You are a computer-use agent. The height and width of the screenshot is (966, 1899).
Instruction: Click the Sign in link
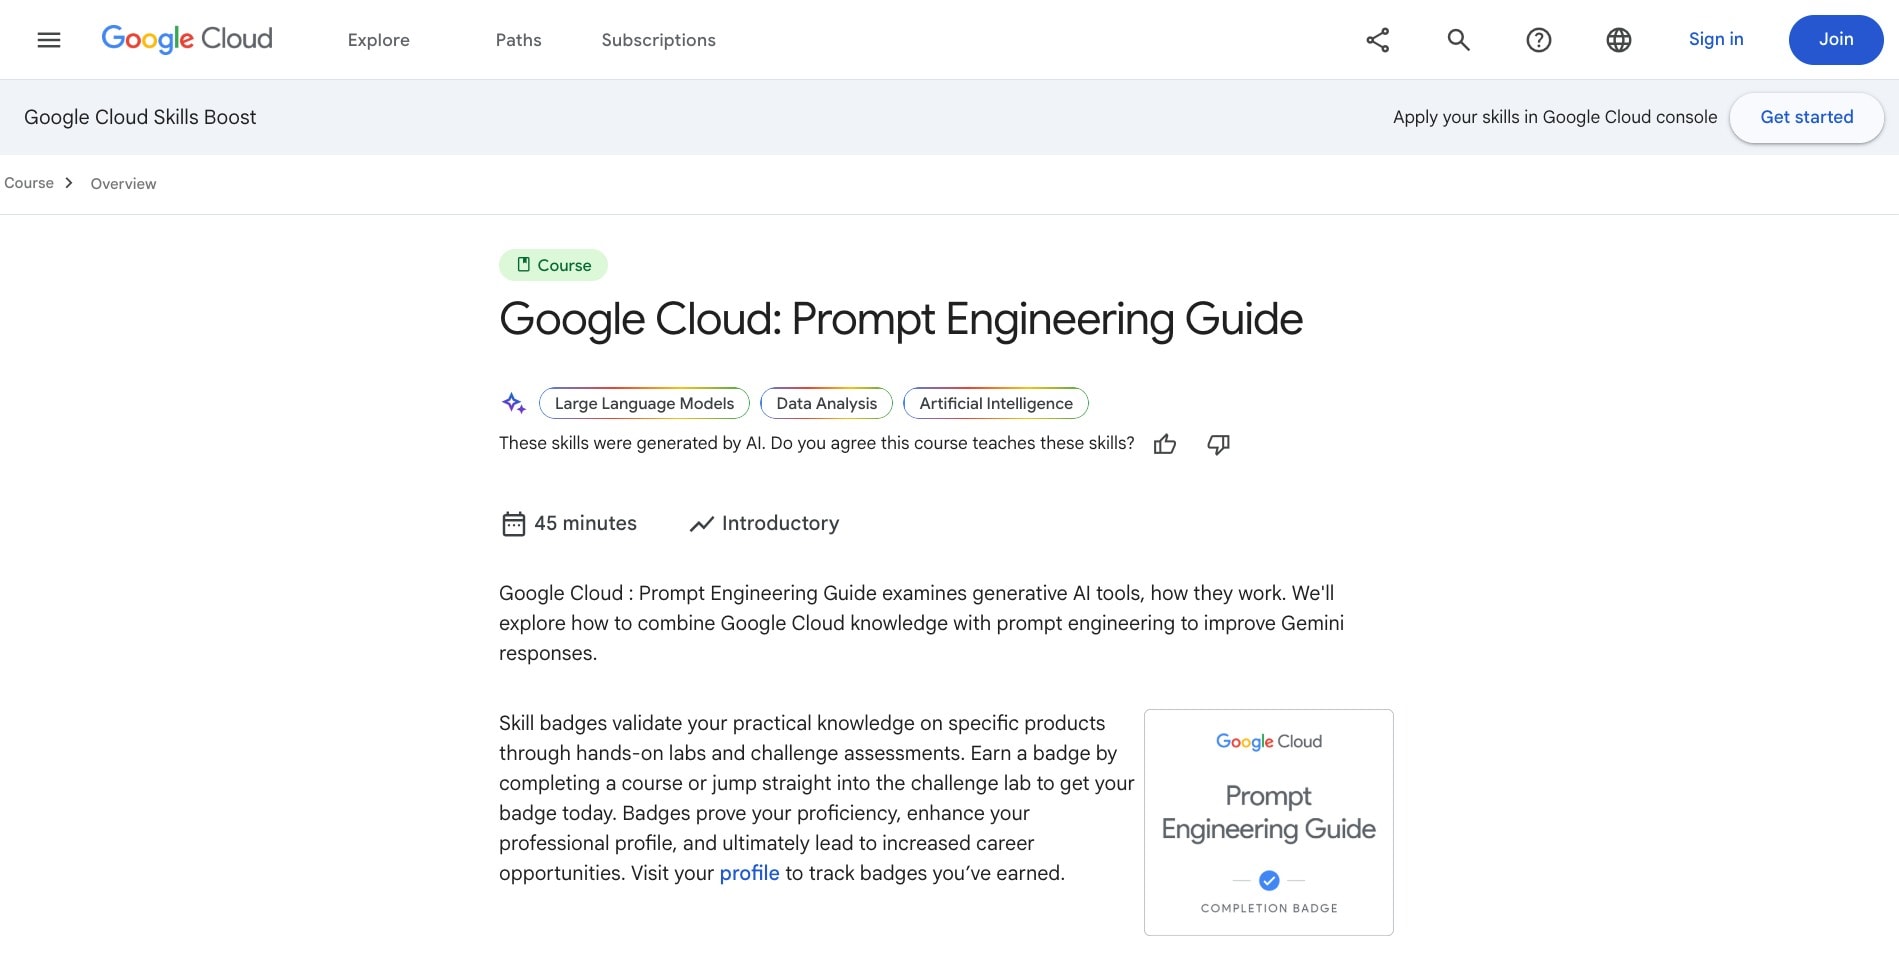coord(1715,39)
